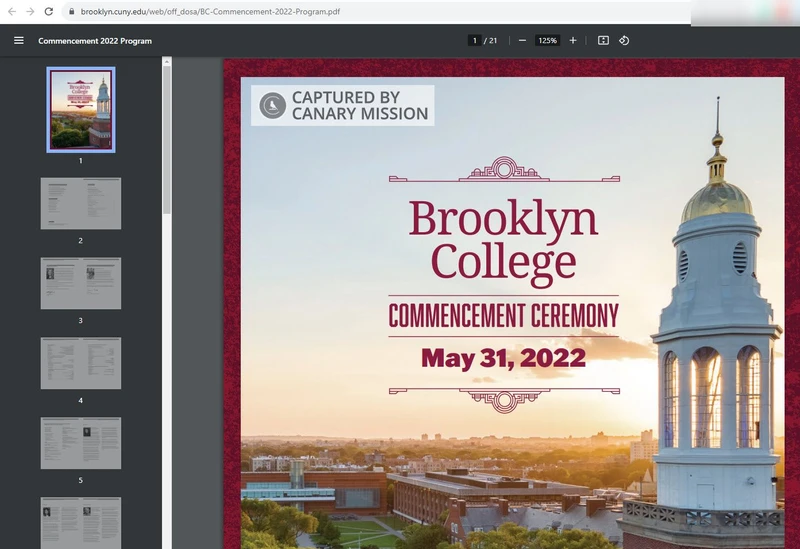Select the page 1 thumbnail
This screenshot has height=549, width=800.
coord(81,109)
